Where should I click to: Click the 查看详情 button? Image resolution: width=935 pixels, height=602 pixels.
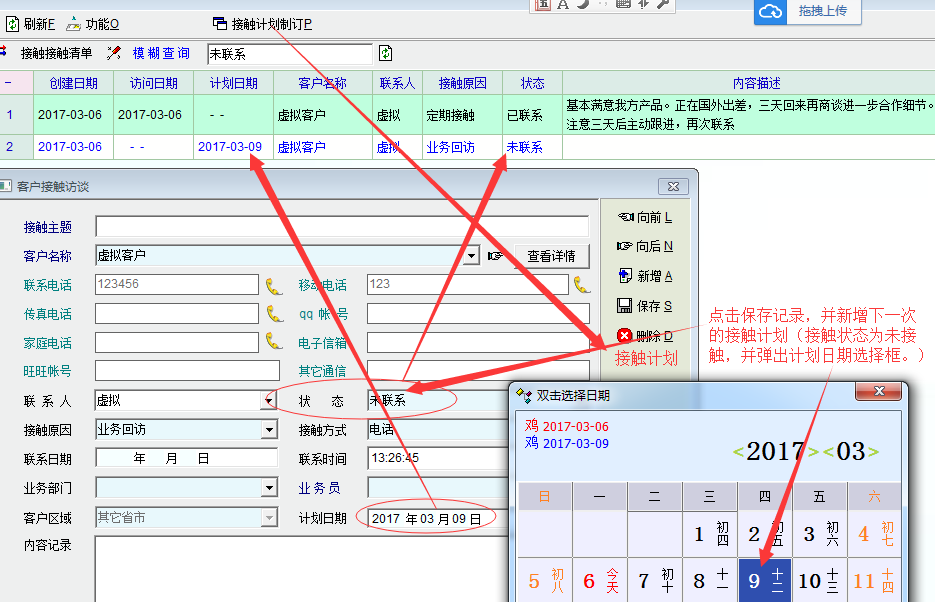[551, 256]
